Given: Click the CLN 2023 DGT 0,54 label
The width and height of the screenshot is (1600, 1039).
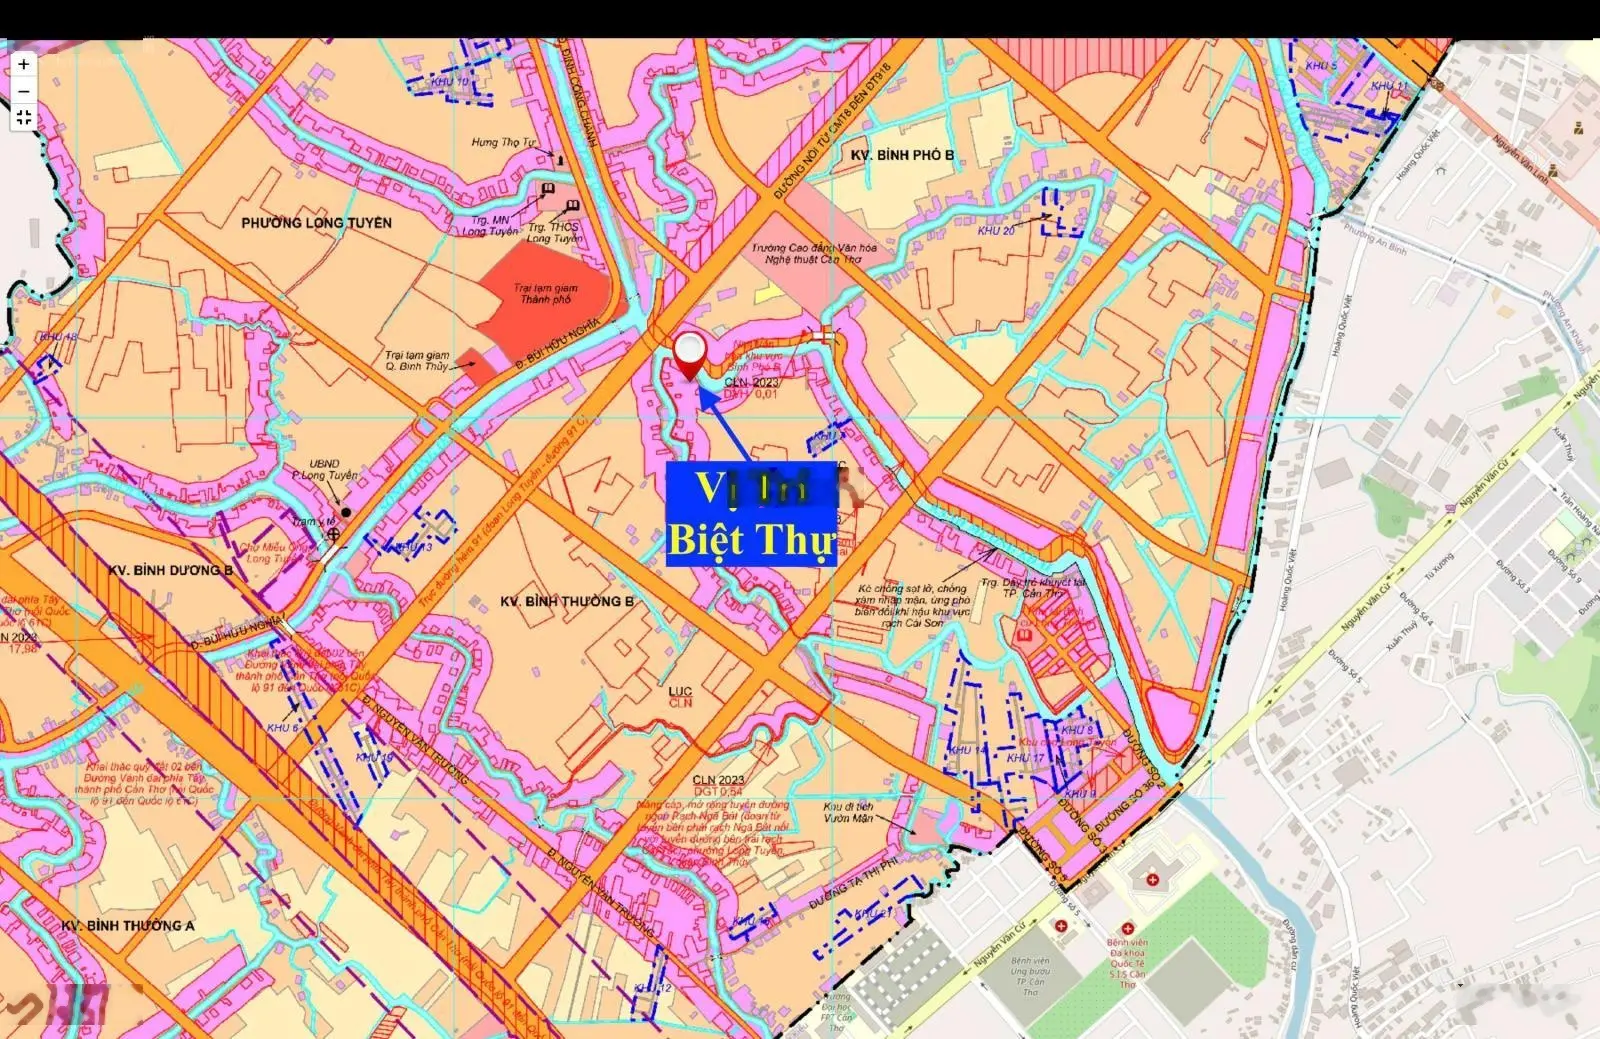Looking at the screenshot, I should (718, 786).
